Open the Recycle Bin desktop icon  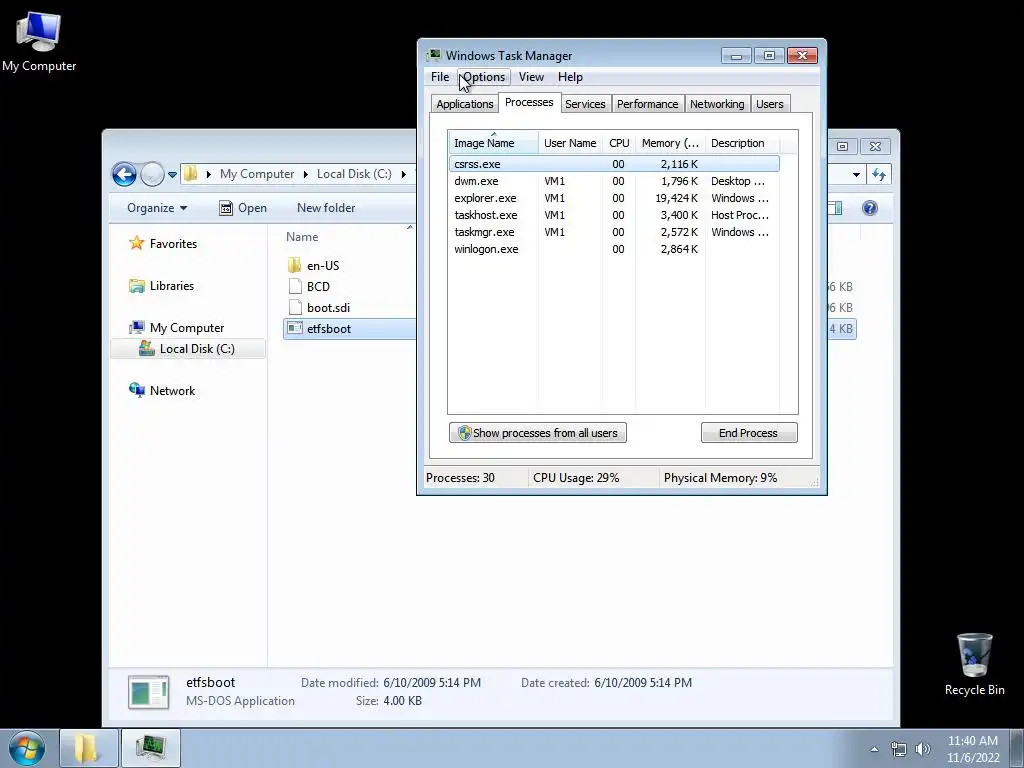(974, 664)
